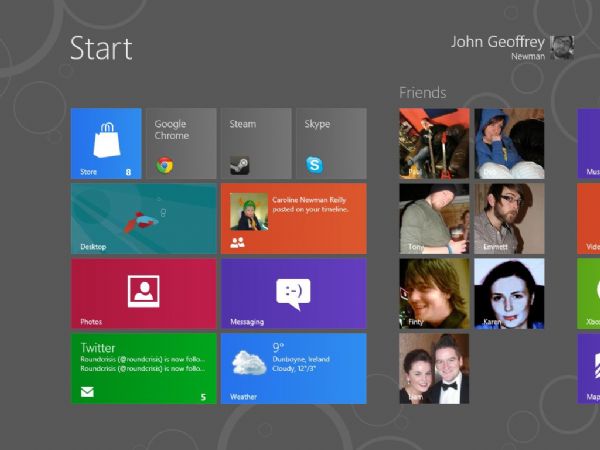Open the People tile with Caroline's post

293,218
